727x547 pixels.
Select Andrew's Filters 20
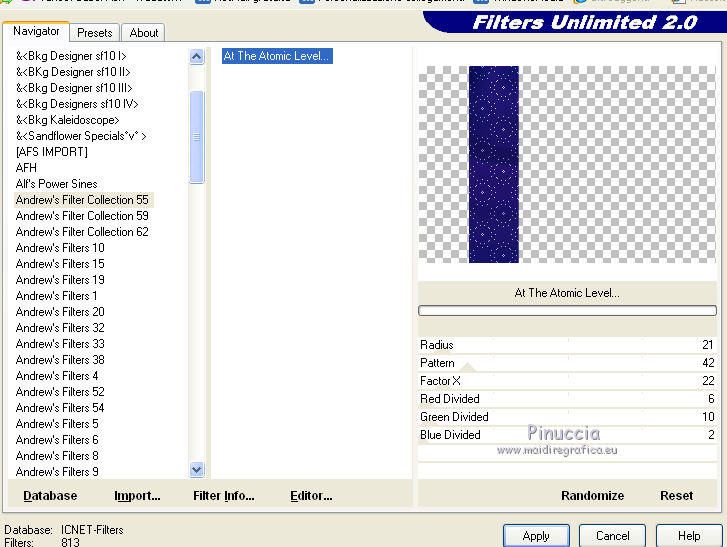click(x=60, y=312)
